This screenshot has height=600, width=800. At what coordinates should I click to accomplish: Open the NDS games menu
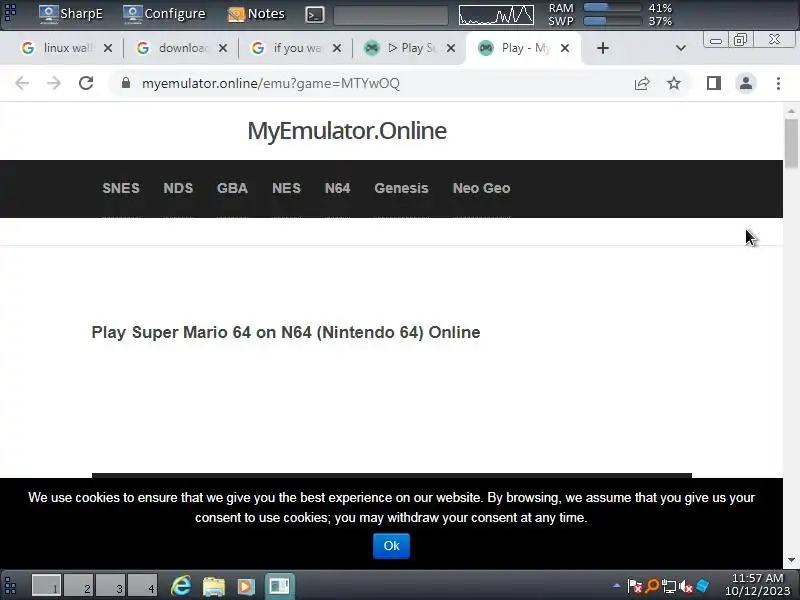(x=178, y=188)
